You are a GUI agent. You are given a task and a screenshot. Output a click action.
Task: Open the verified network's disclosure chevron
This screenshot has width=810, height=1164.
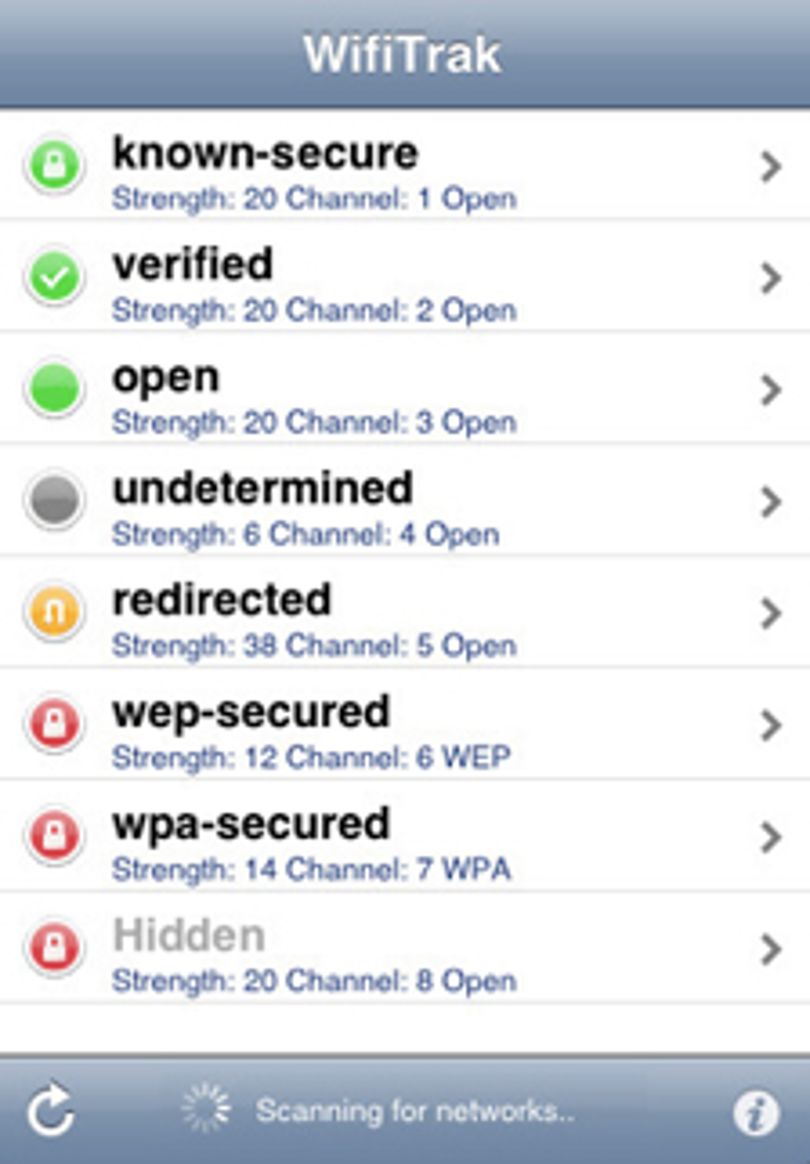pyautogui.click(x=771, y=278)
